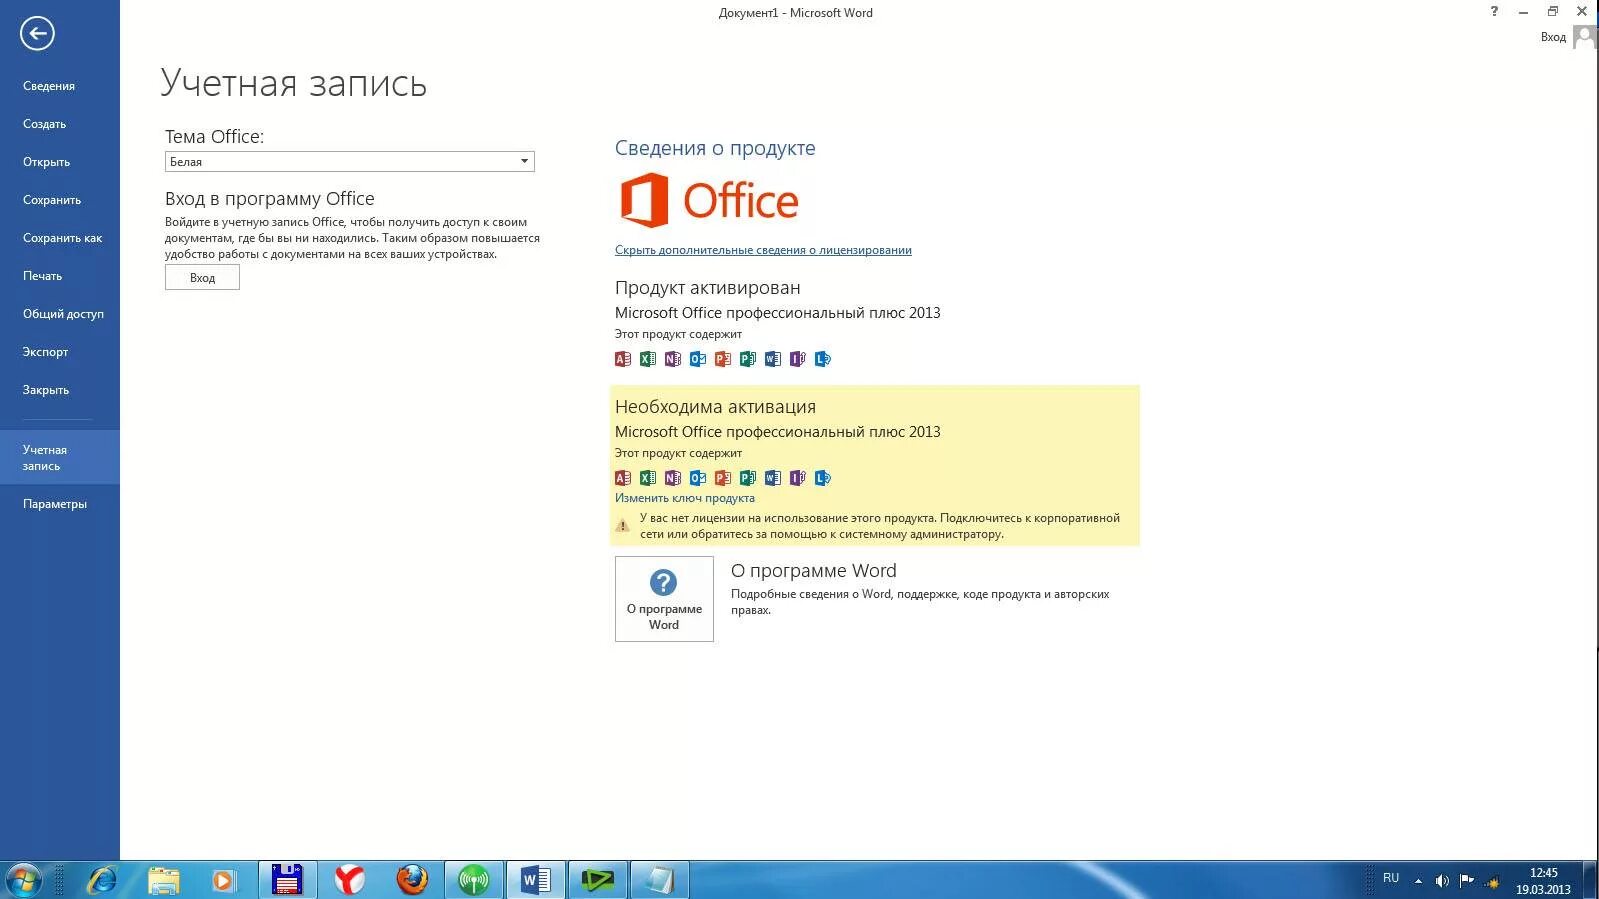Image resolution: width=1599 pixels, height=899 pixels.
Task: Click the green antenna taskbar icon
Action: point(473,880)
